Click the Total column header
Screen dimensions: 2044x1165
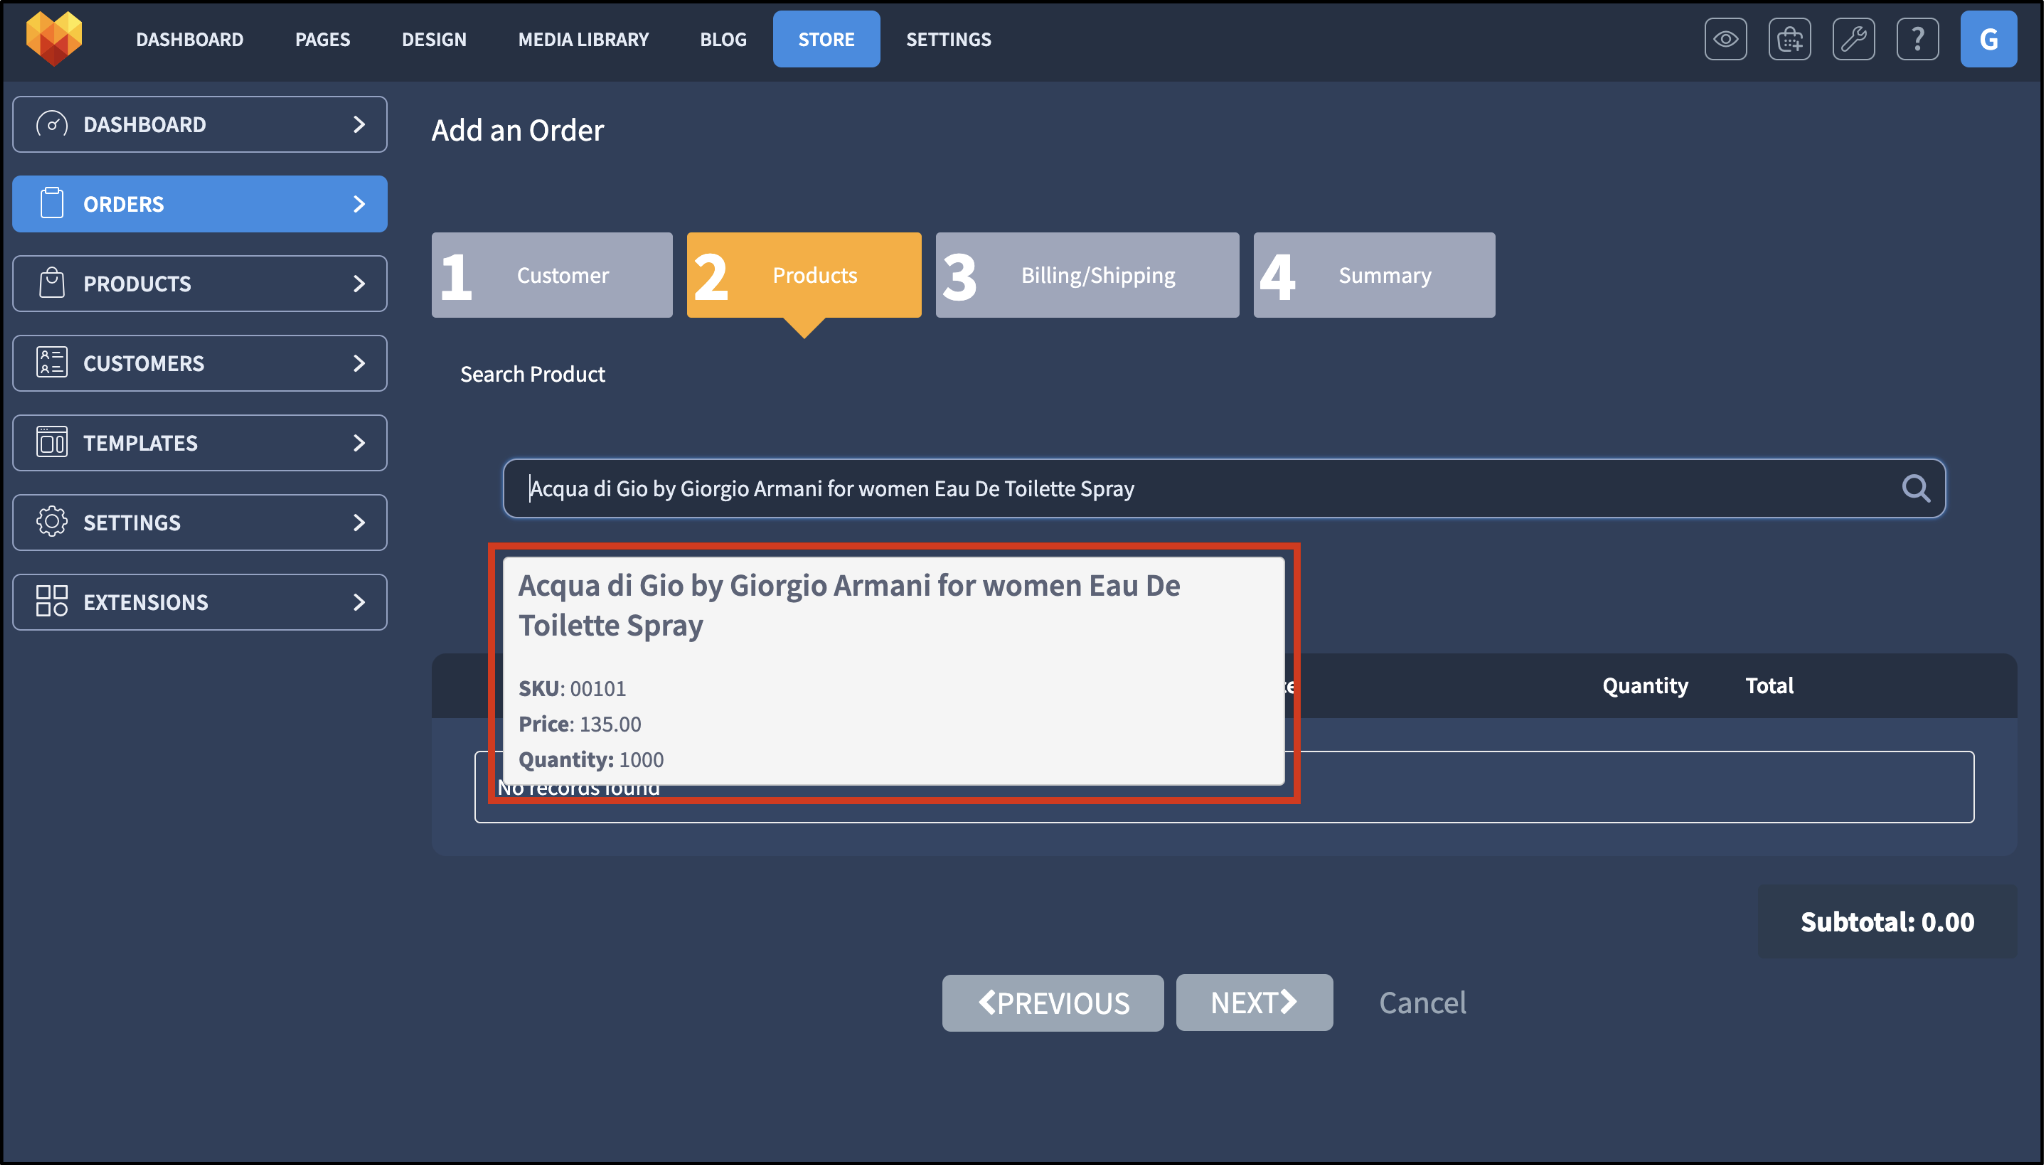pos(1769,685)
